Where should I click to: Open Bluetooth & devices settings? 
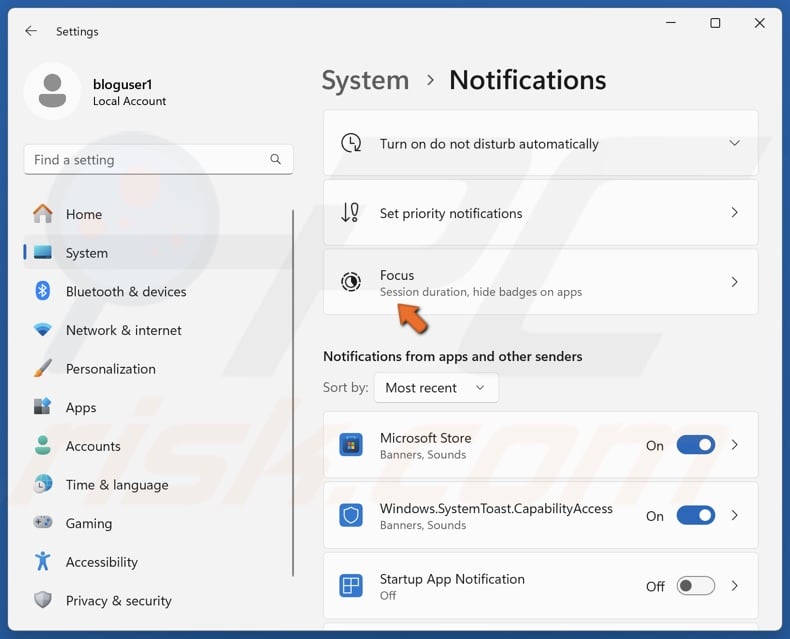[x=126, y=292]
